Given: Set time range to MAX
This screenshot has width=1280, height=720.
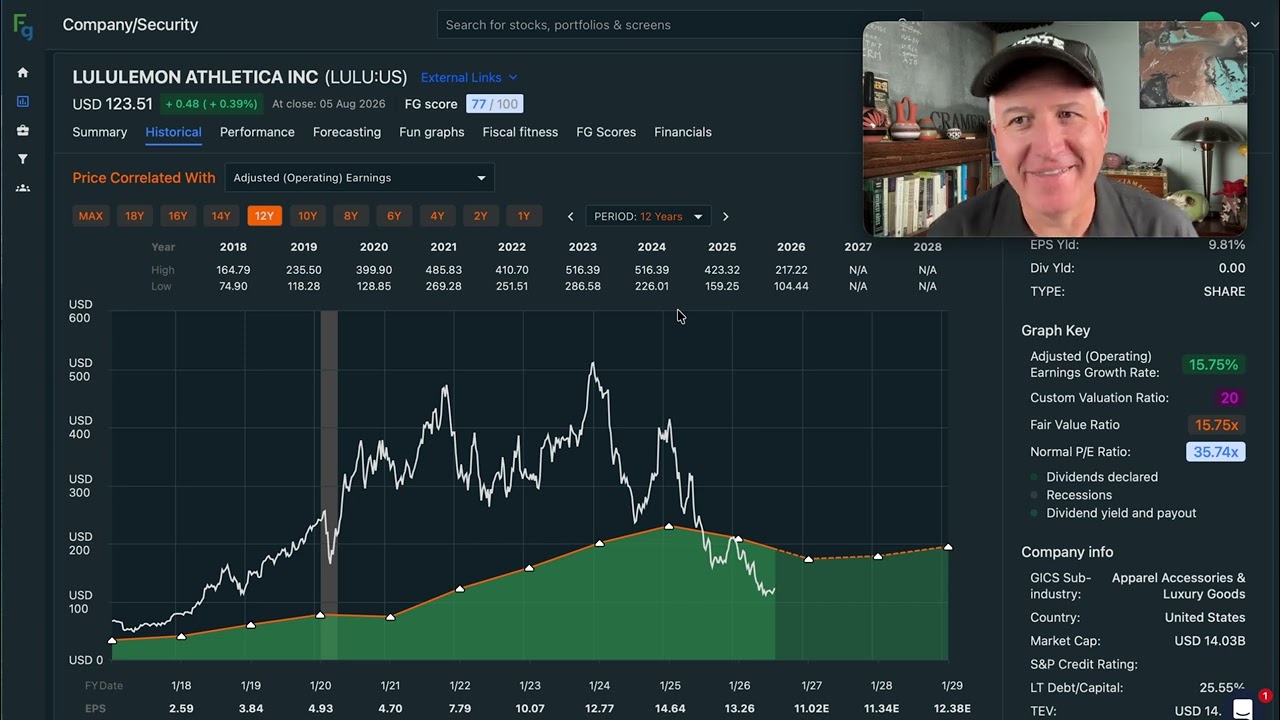Looking at the screenshot, I should coord(90,216).
